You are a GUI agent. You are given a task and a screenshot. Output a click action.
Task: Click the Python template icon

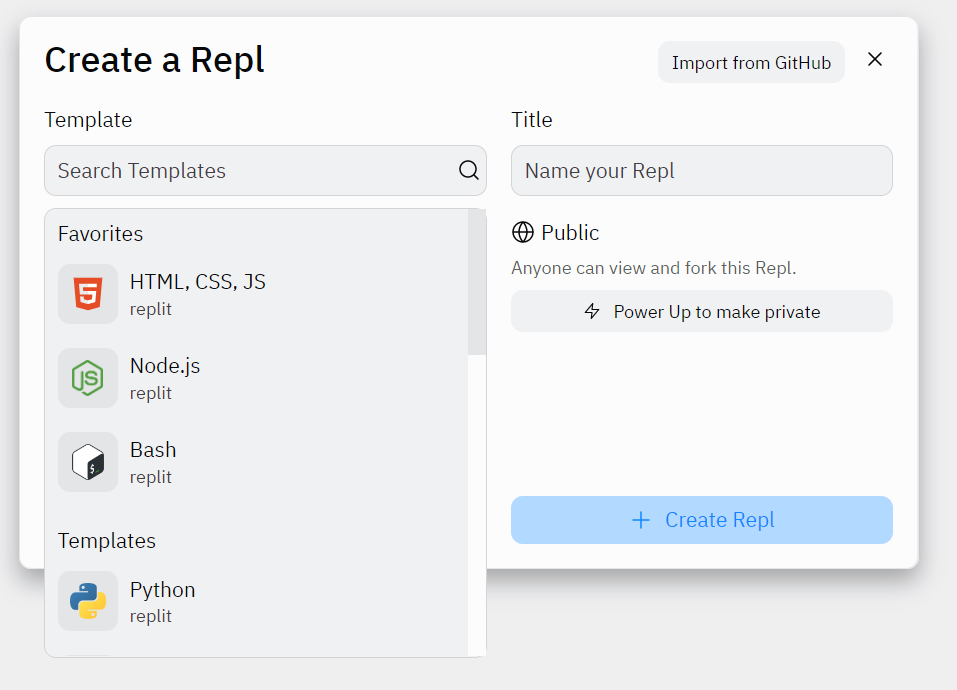click(88, 601)
